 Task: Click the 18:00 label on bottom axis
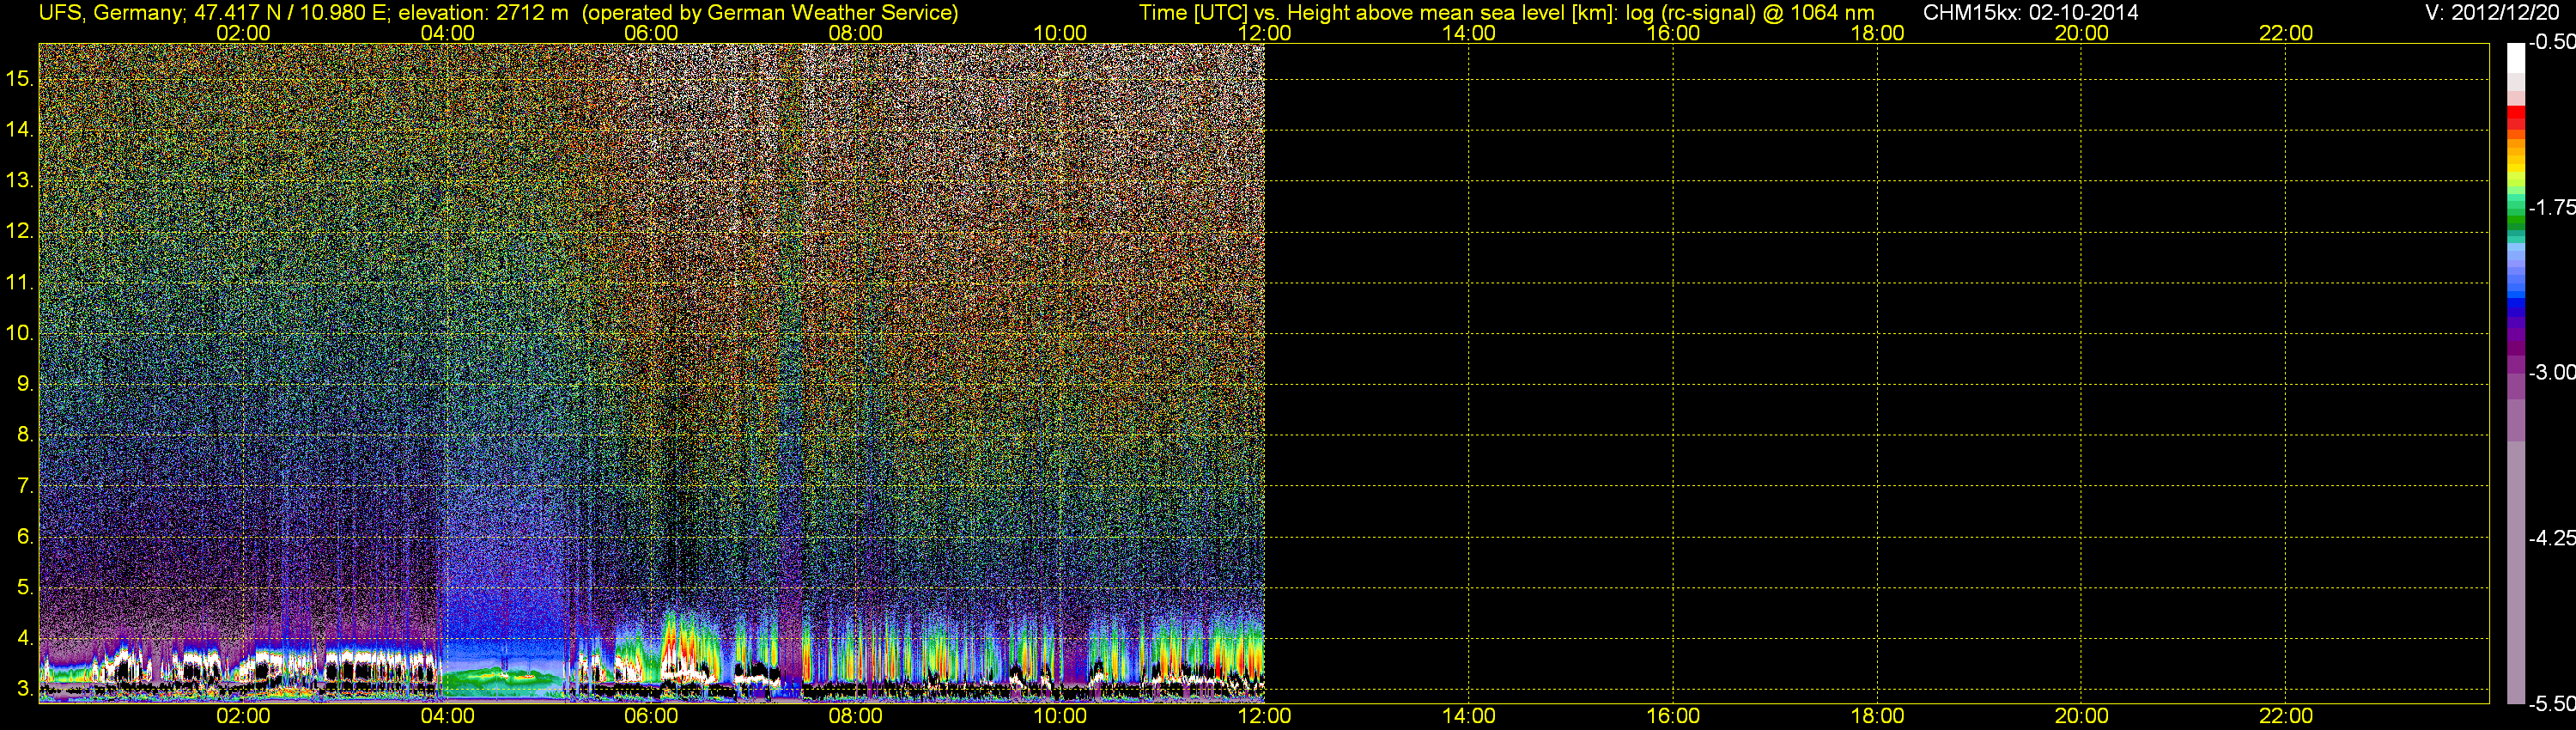point(1877,716)
